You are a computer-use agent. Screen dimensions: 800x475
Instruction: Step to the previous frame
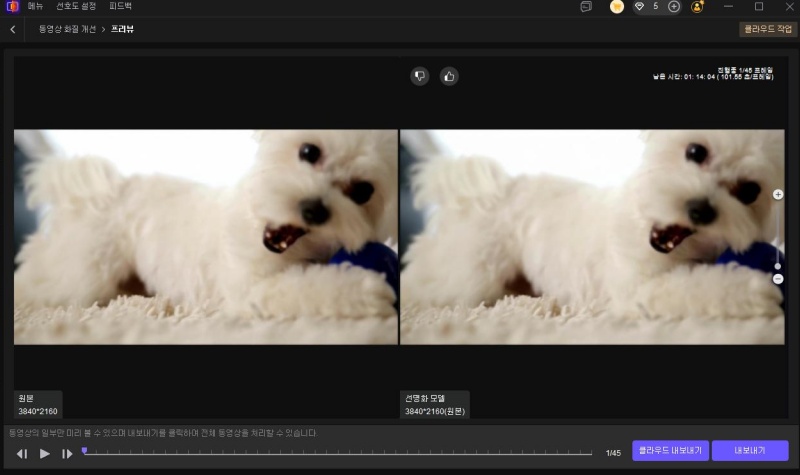tap(22, 454)
